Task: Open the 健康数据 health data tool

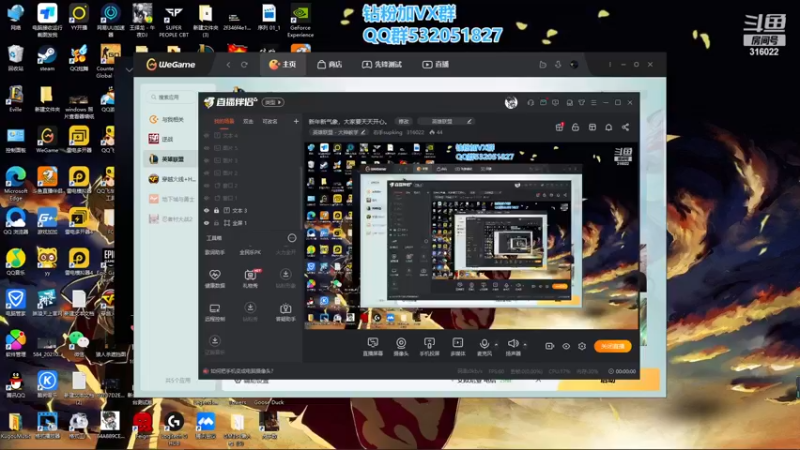Action: [x=215, y=279]
